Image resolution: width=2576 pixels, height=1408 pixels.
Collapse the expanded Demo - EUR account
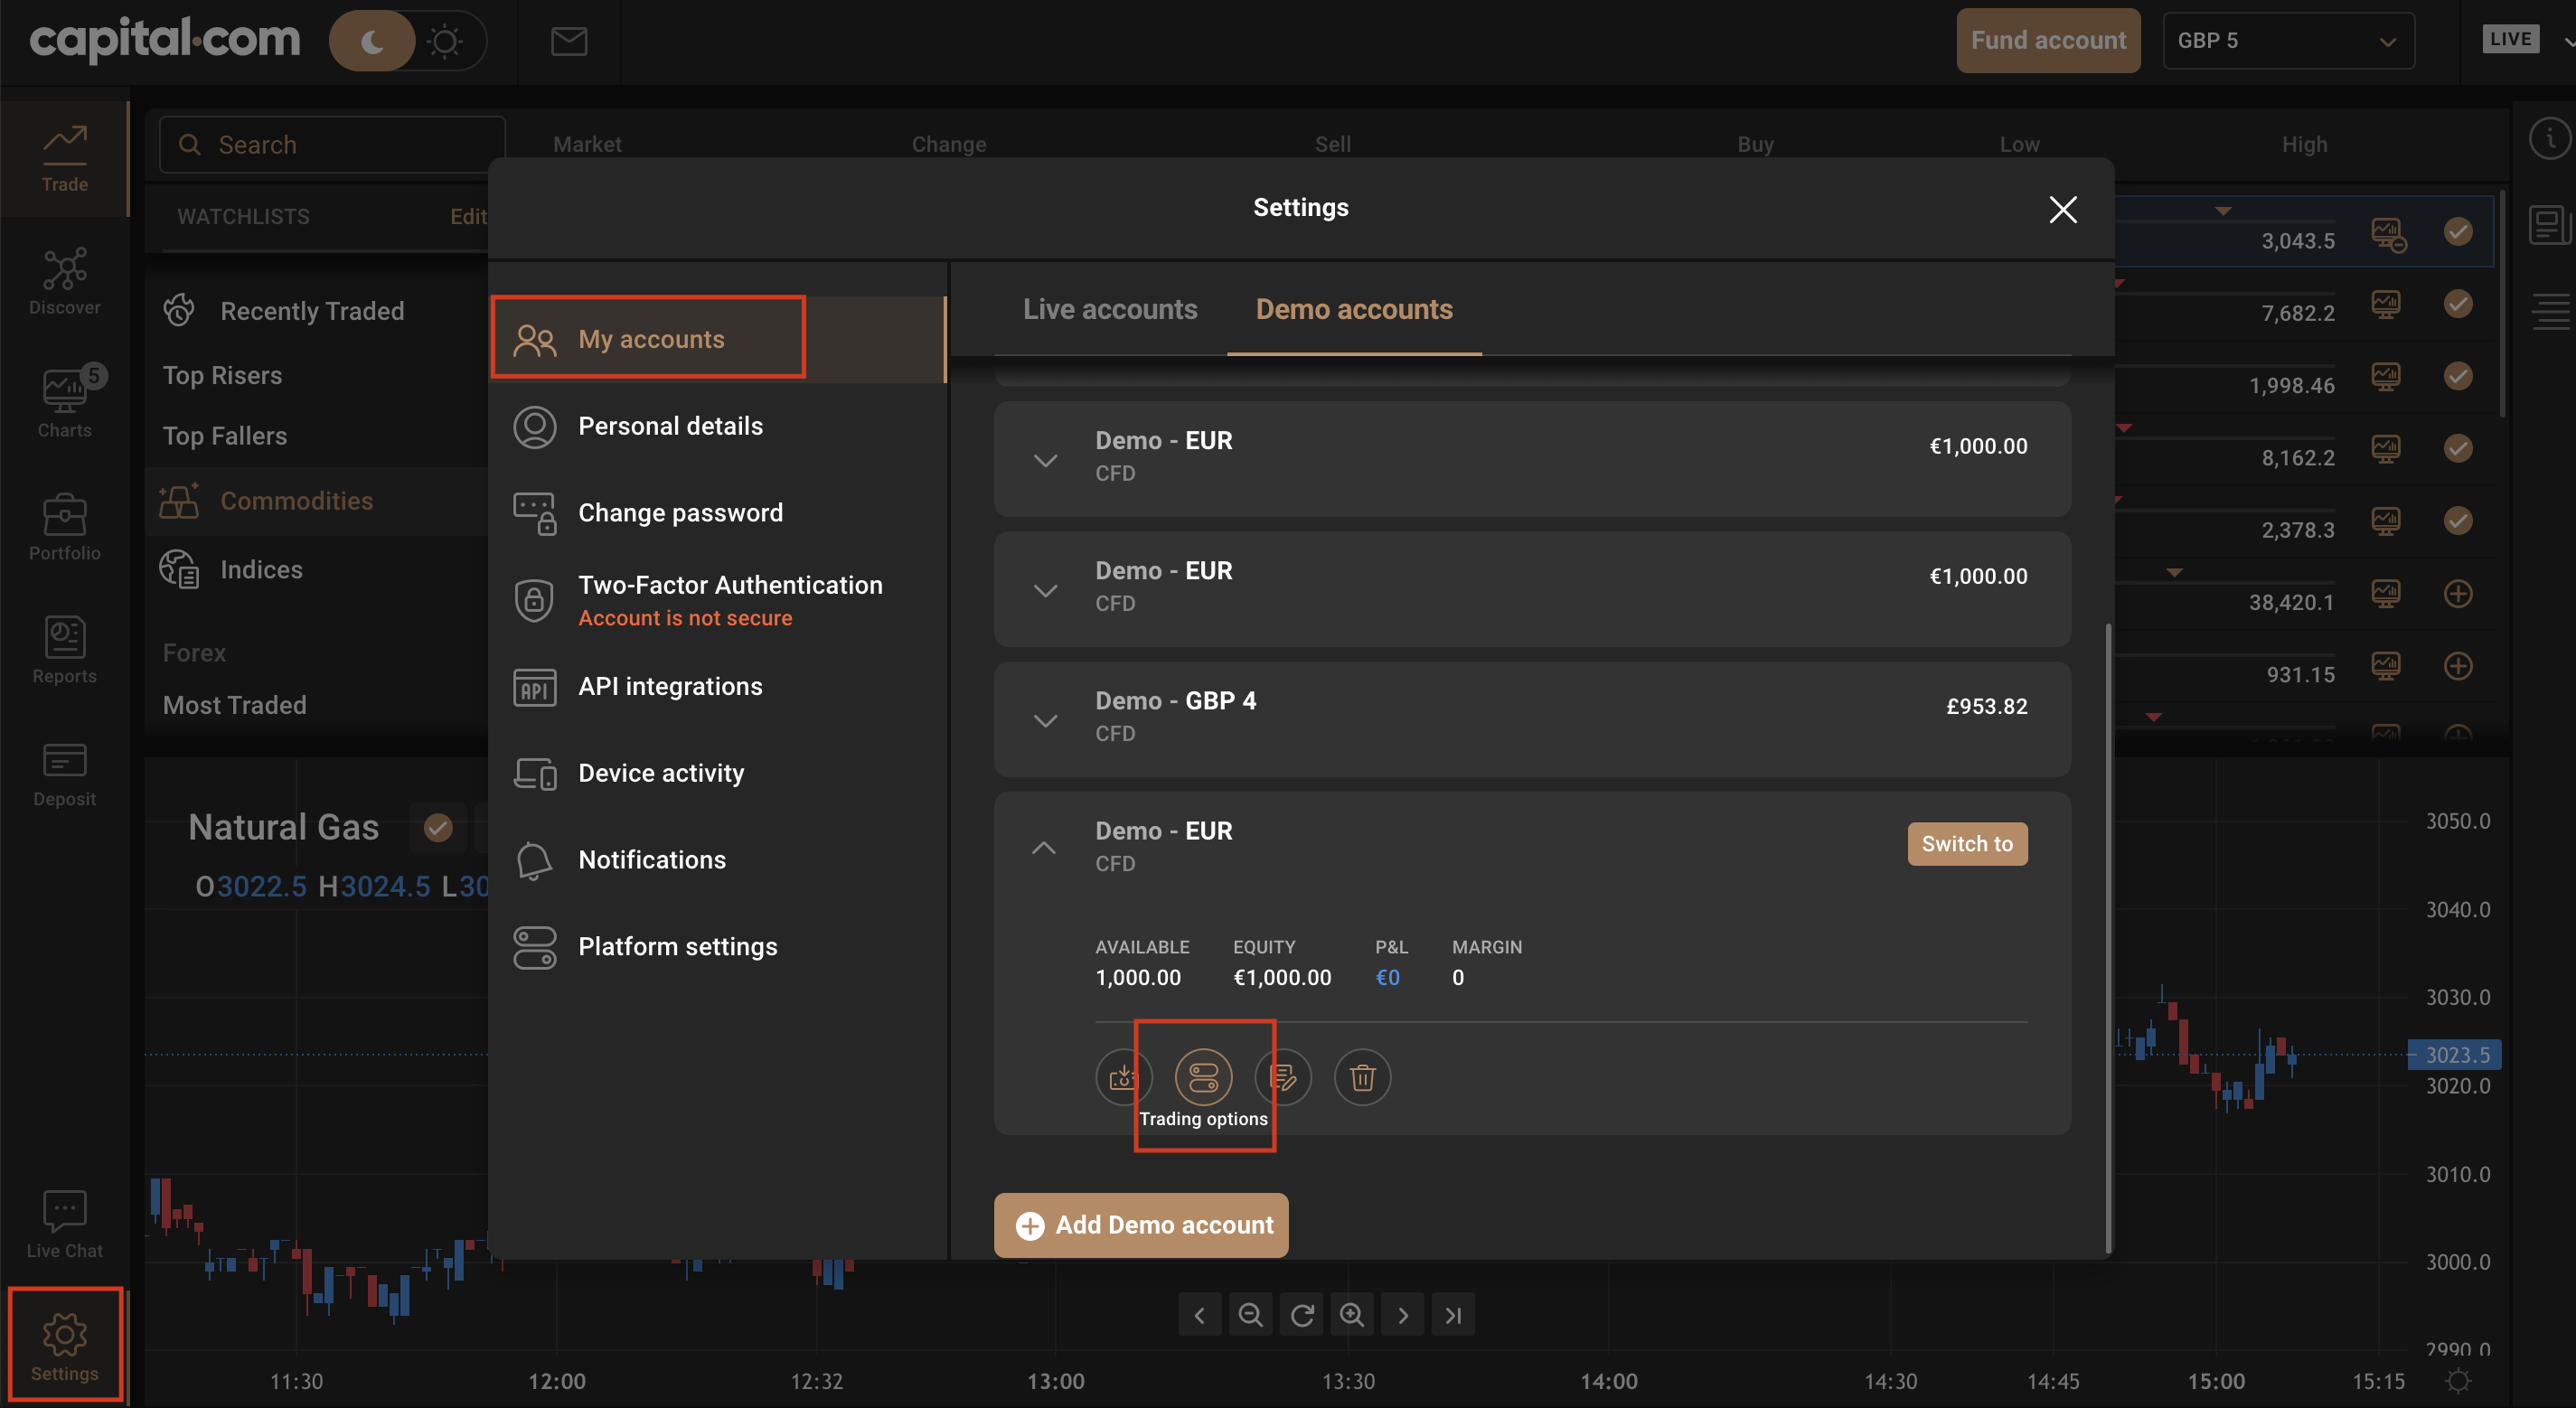(x=1043, y=847)
